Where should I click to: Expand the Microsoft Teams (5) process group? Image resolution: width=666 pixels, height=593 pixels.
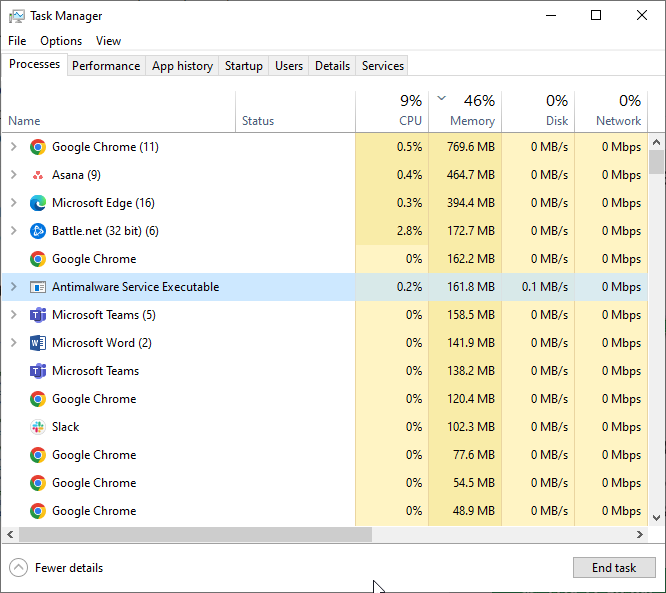point(14,315)
